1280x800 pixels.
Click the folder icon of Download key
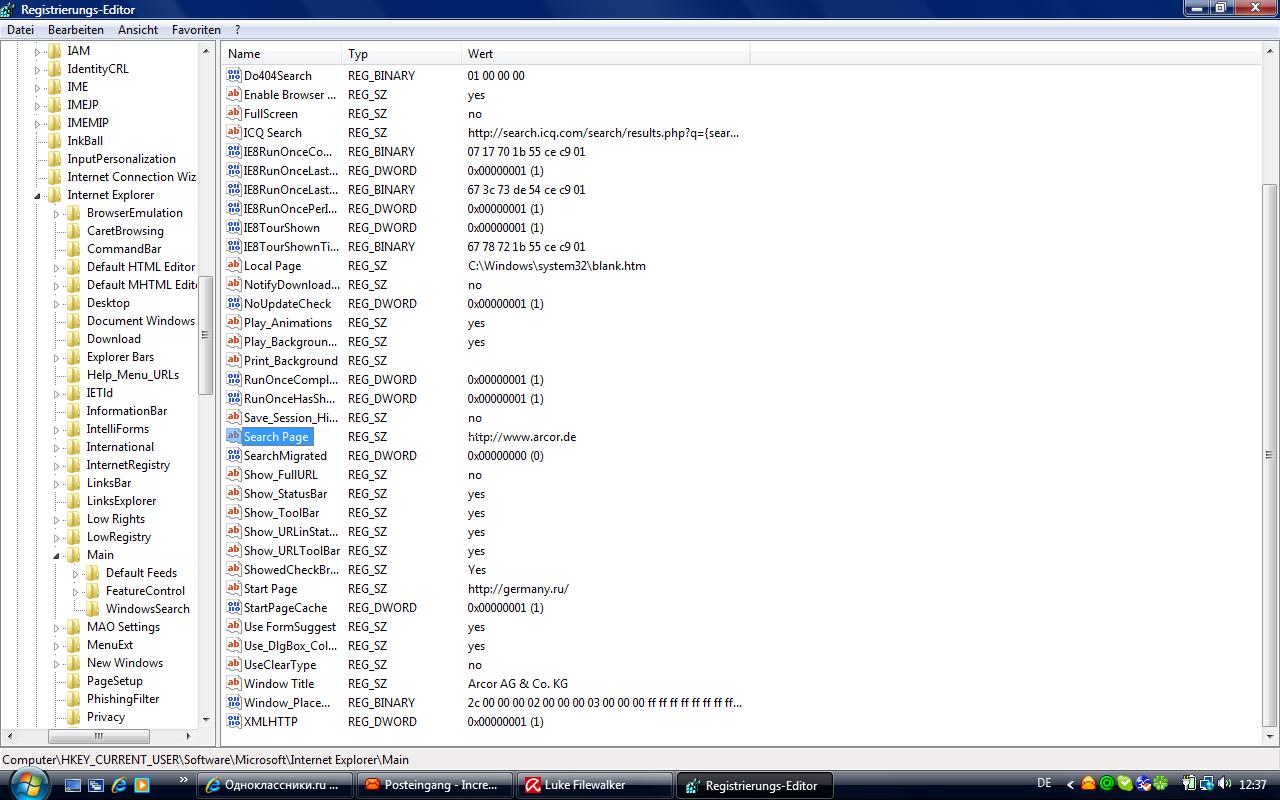[x=74, y=339]
